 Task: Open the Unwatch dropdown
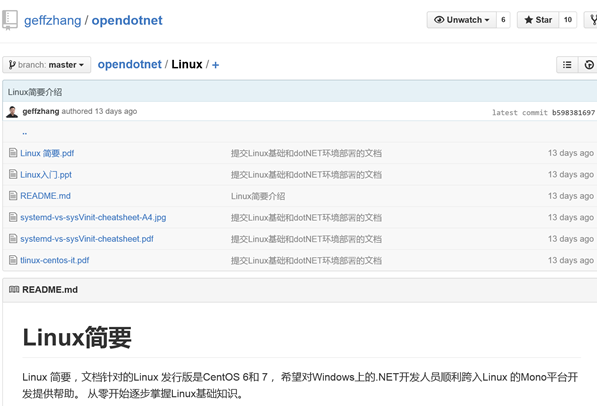(461, 20)
